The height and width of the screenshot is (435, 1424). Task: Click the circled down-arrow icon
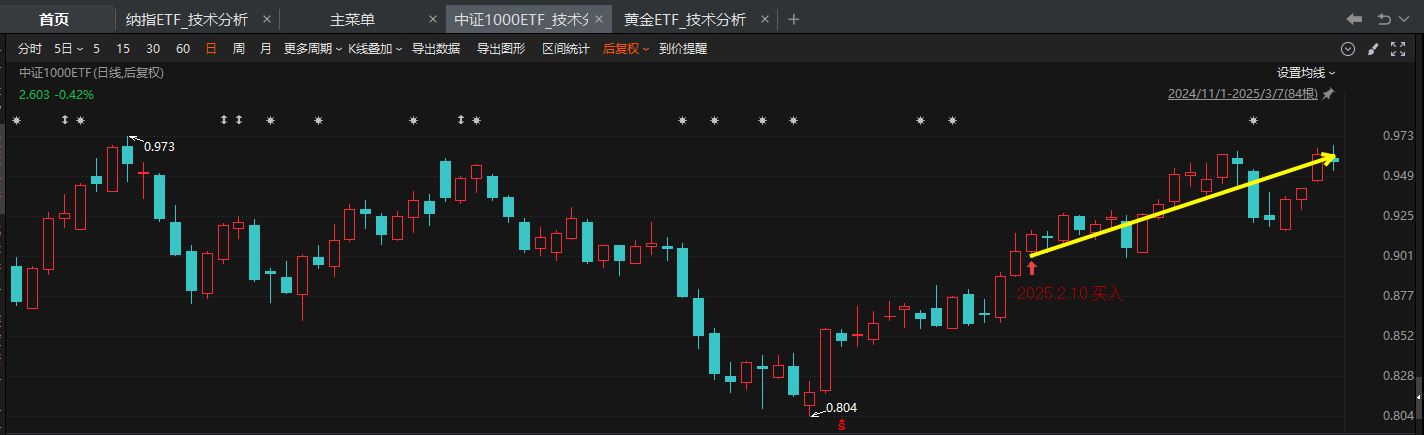coord(1347,49)
